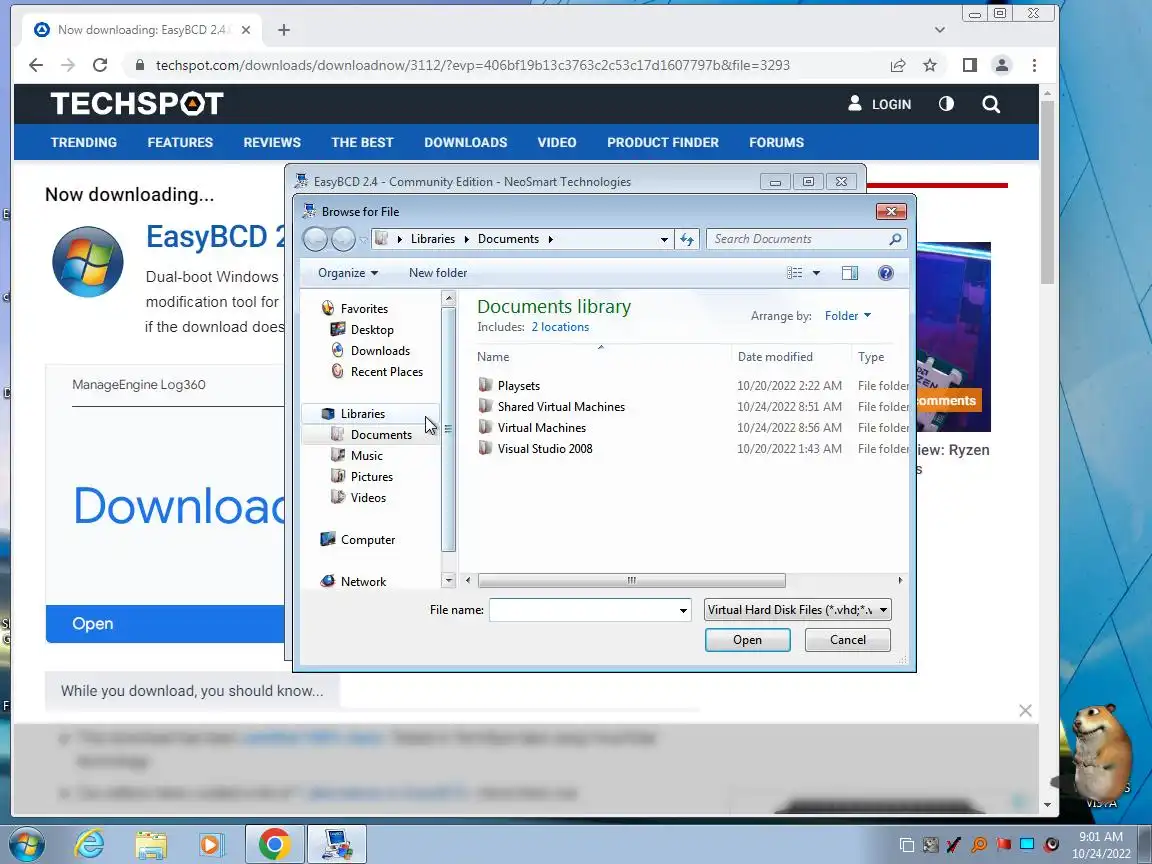Viewport: 1152px width, 864px height.
Task: Click the Forward arrow in Browse for File
Action: pyautogui.click(x=343, y=239)
